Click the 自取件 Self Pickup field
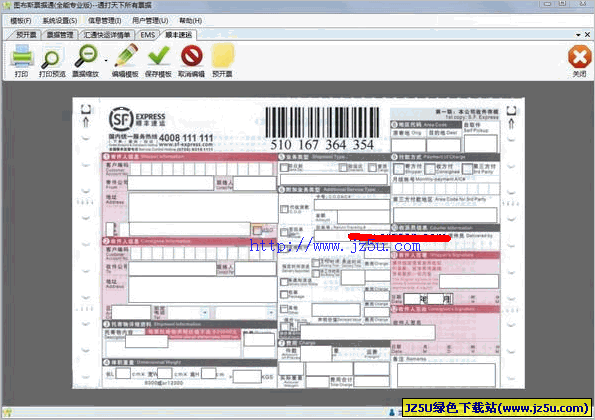The image size is (595, 420). click(x=481, y=143)
